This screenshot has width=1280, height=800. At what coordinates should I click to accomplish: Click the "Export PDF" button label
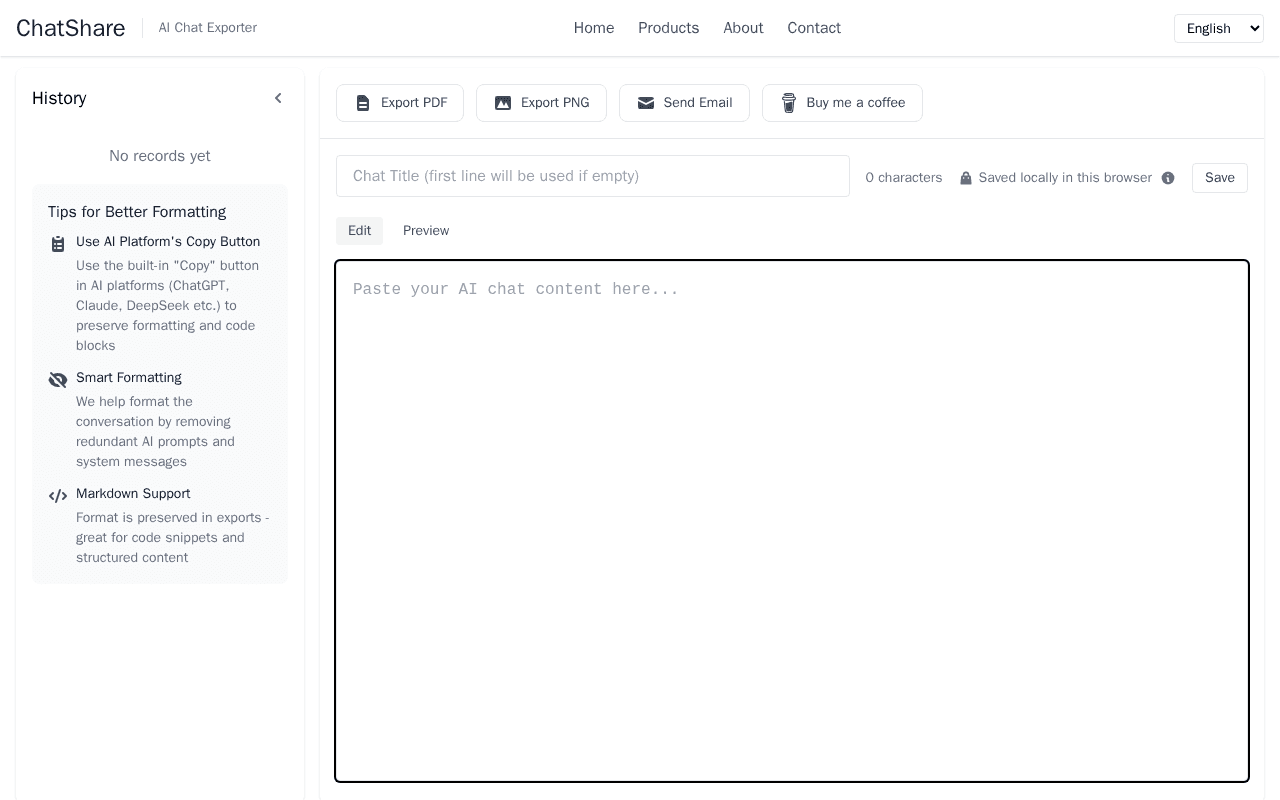tap(414, 103)
